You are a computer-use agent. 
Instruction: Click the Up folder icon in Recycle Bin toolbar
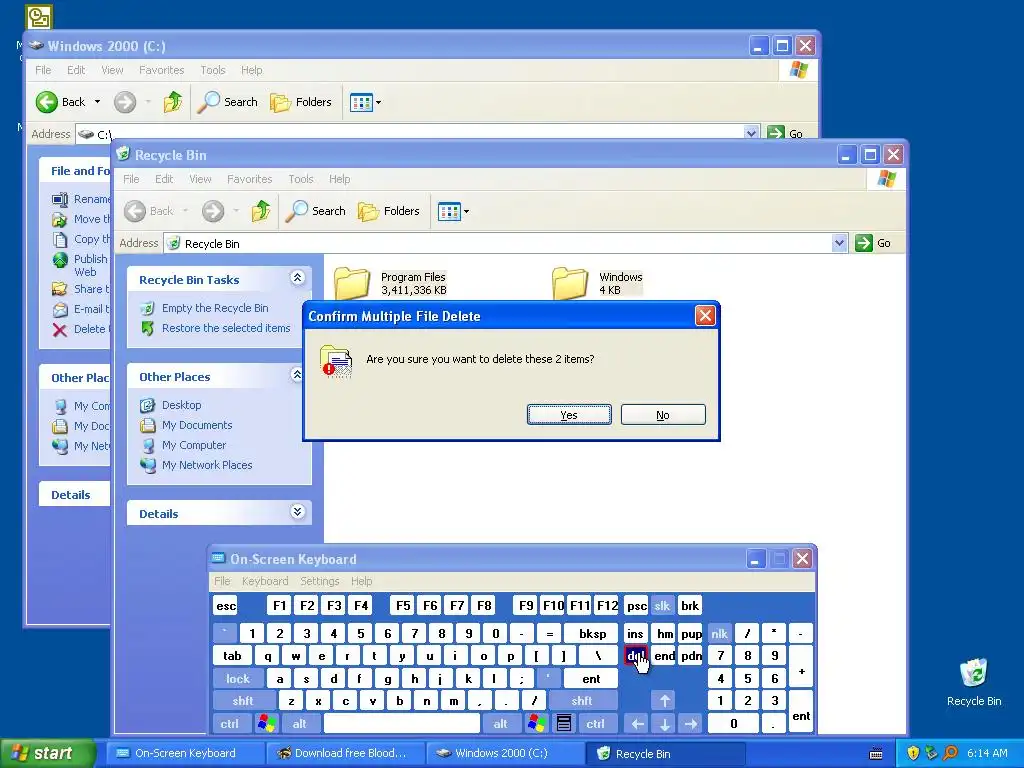(261, 211)
